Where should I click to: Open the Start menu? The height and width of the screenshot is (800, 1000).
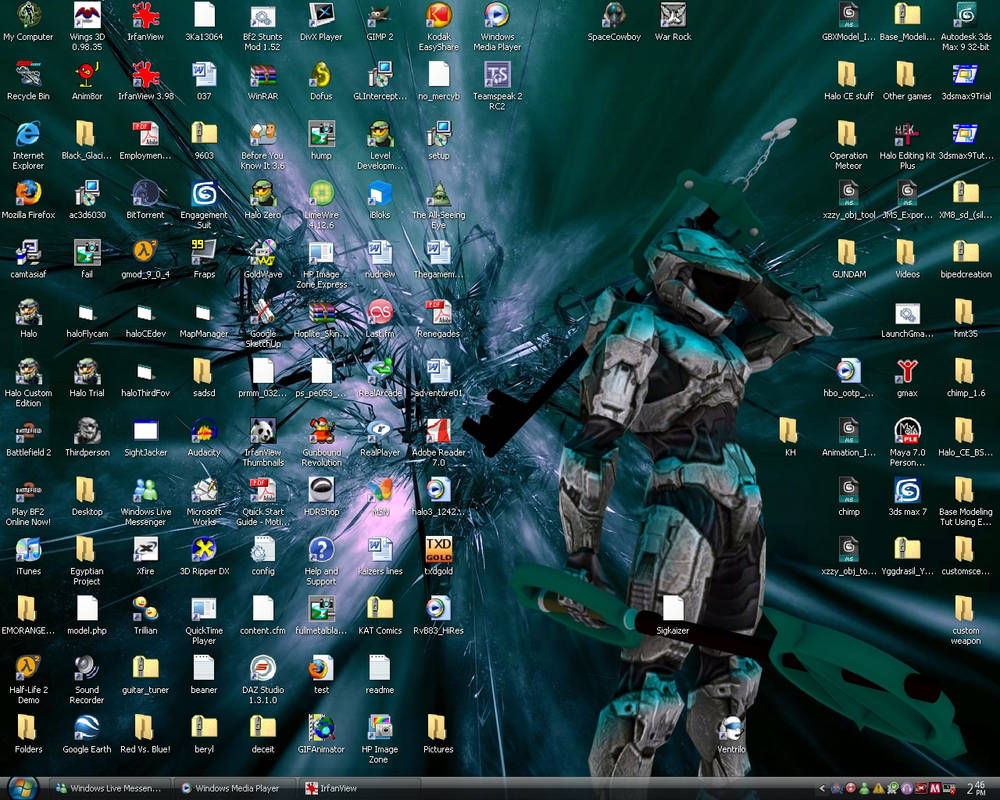(x=25, y=788)
